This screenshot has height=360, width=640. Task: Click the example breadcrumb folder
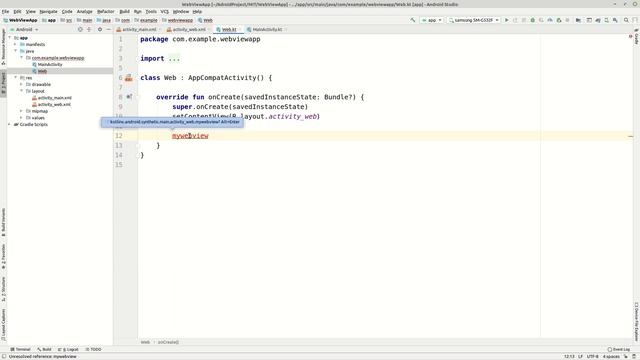pos(146,20)
